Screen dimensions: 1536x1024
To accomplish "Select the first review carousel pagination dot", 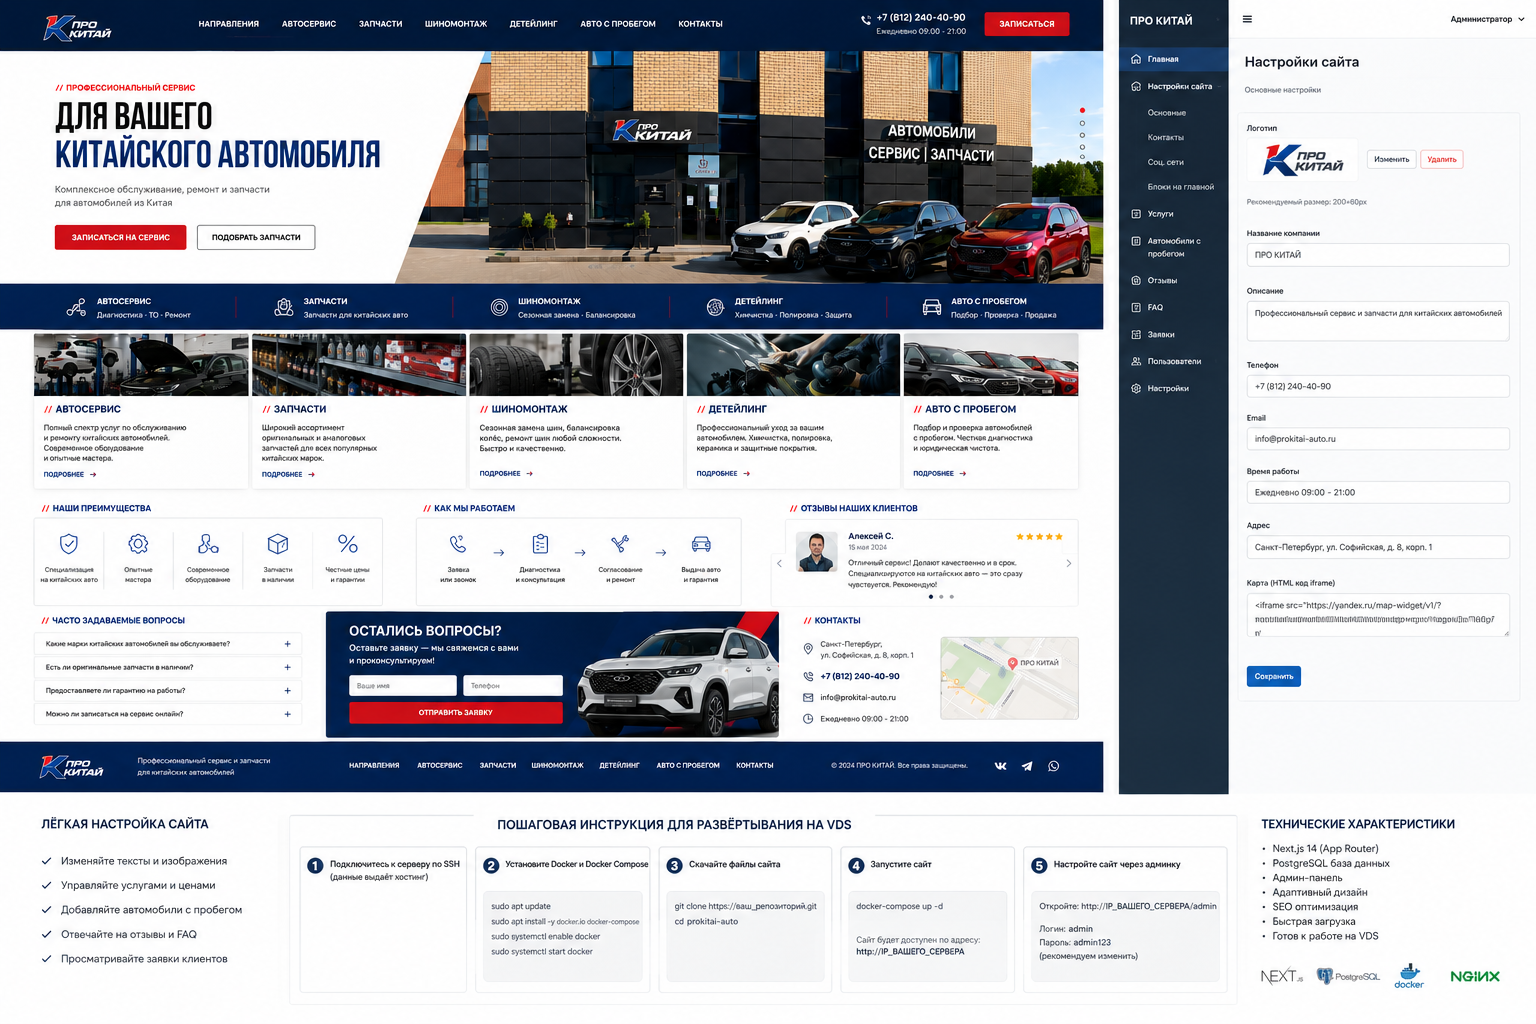I will (x=931, y=597).
